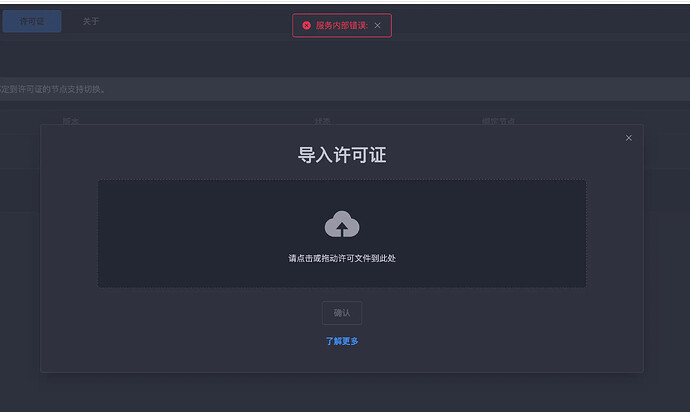Screen dimensions: 690x412
Task: Close the 导入许可证 dialog with the X
Action: coord(629,138)
